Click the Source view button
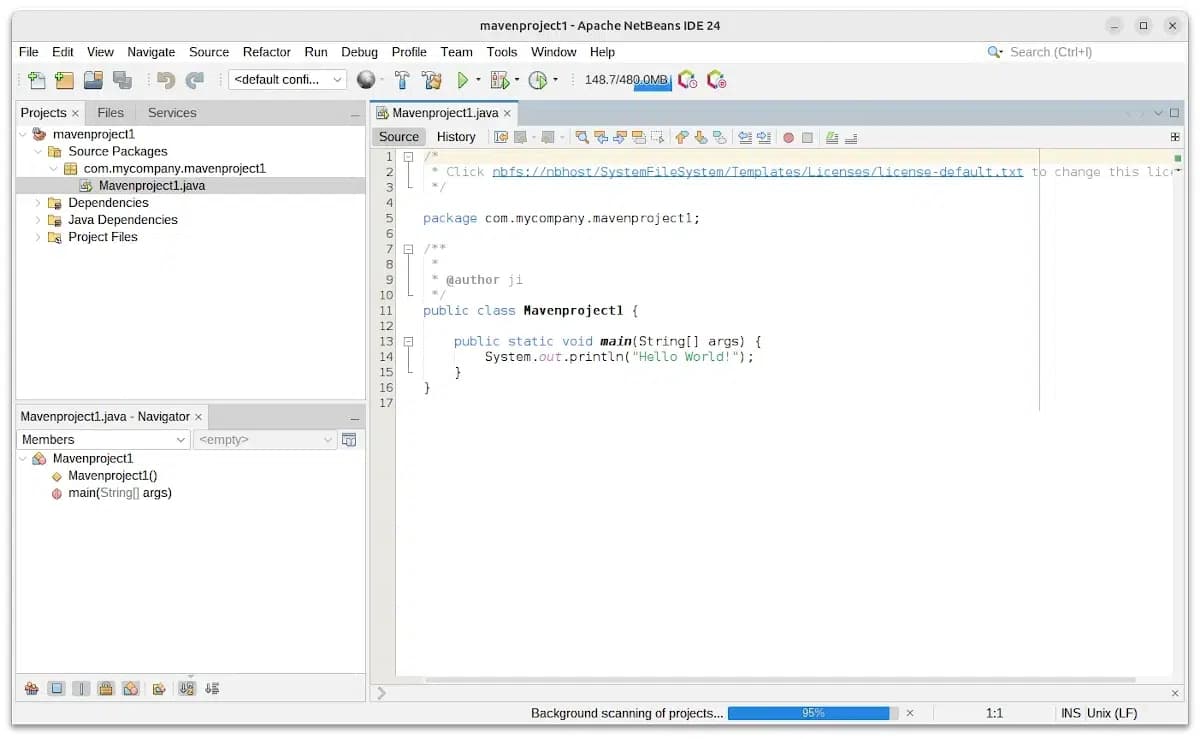Viewport: 1200px width, 739px height. 399,137
